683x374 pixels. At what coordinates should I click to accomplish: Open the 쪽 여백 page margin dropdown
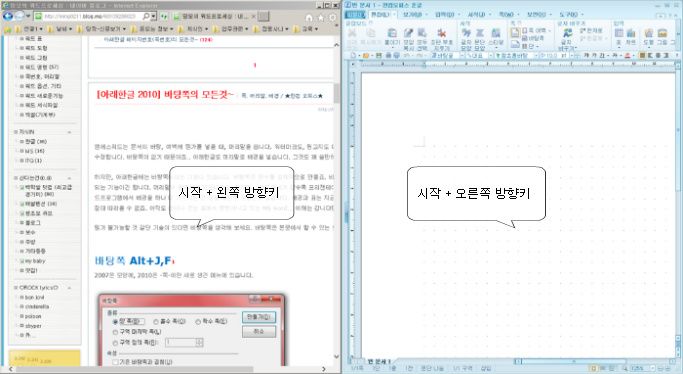536,30
